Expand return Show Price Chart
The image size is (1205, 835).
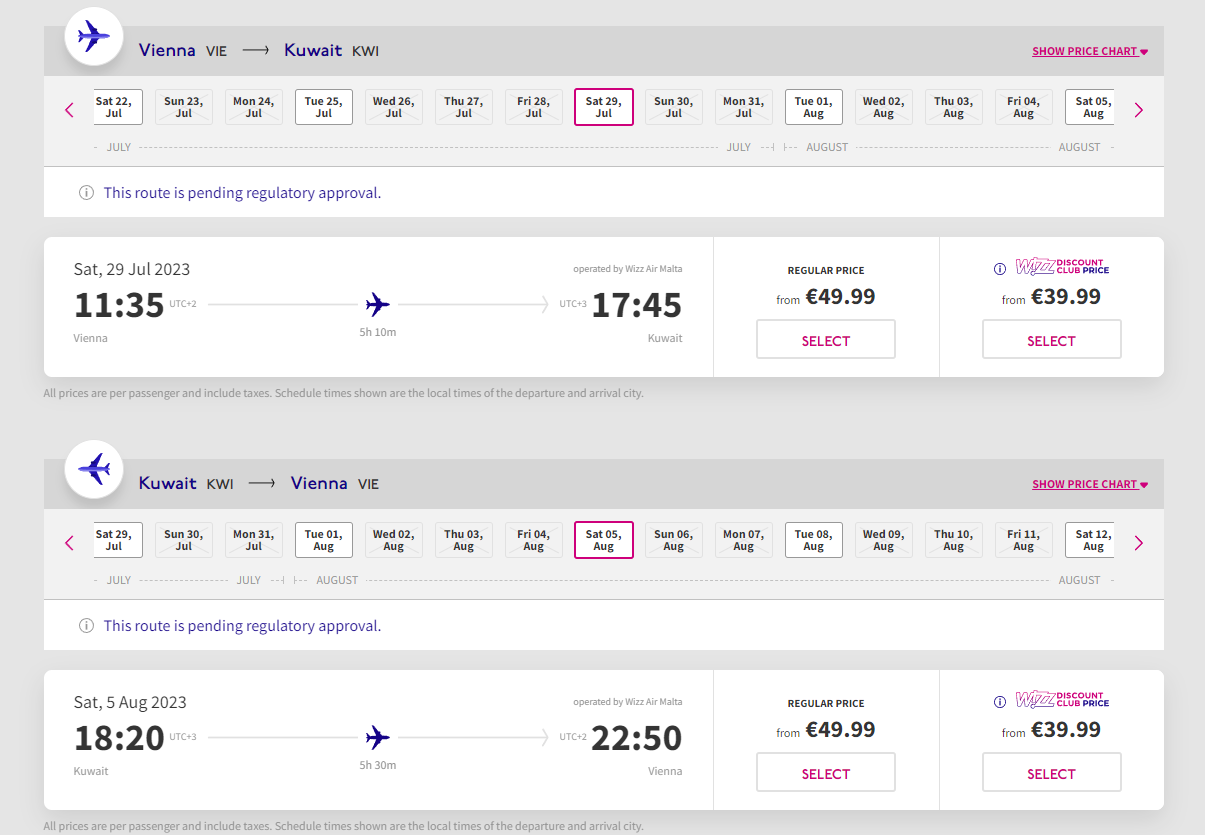click(x=1090, y=484)
